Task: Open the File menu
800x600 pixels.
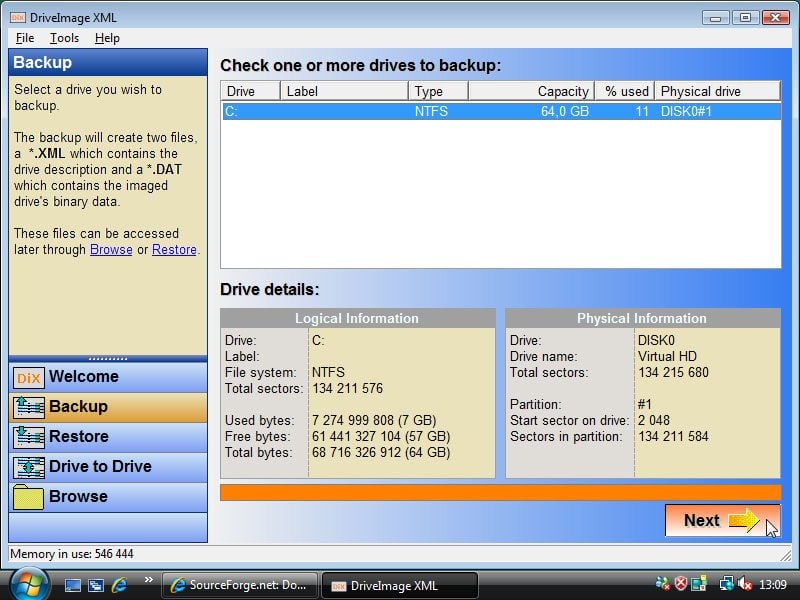Action: pyautogui.click(x=25, y=38)
